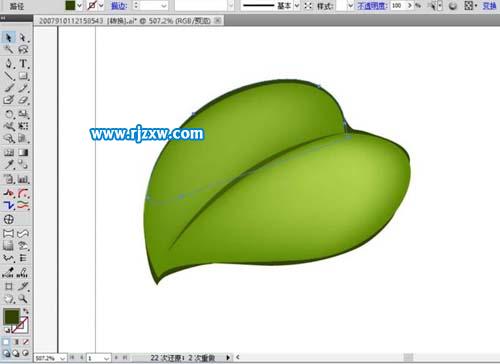Toggle the None fill slashed box
This screenshot has width=500, height=364.
point(26,342)
